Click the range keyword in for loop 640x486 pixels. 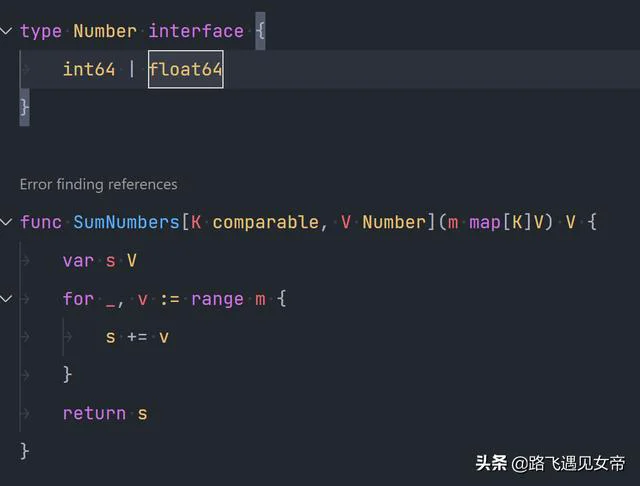pos(217,300)
